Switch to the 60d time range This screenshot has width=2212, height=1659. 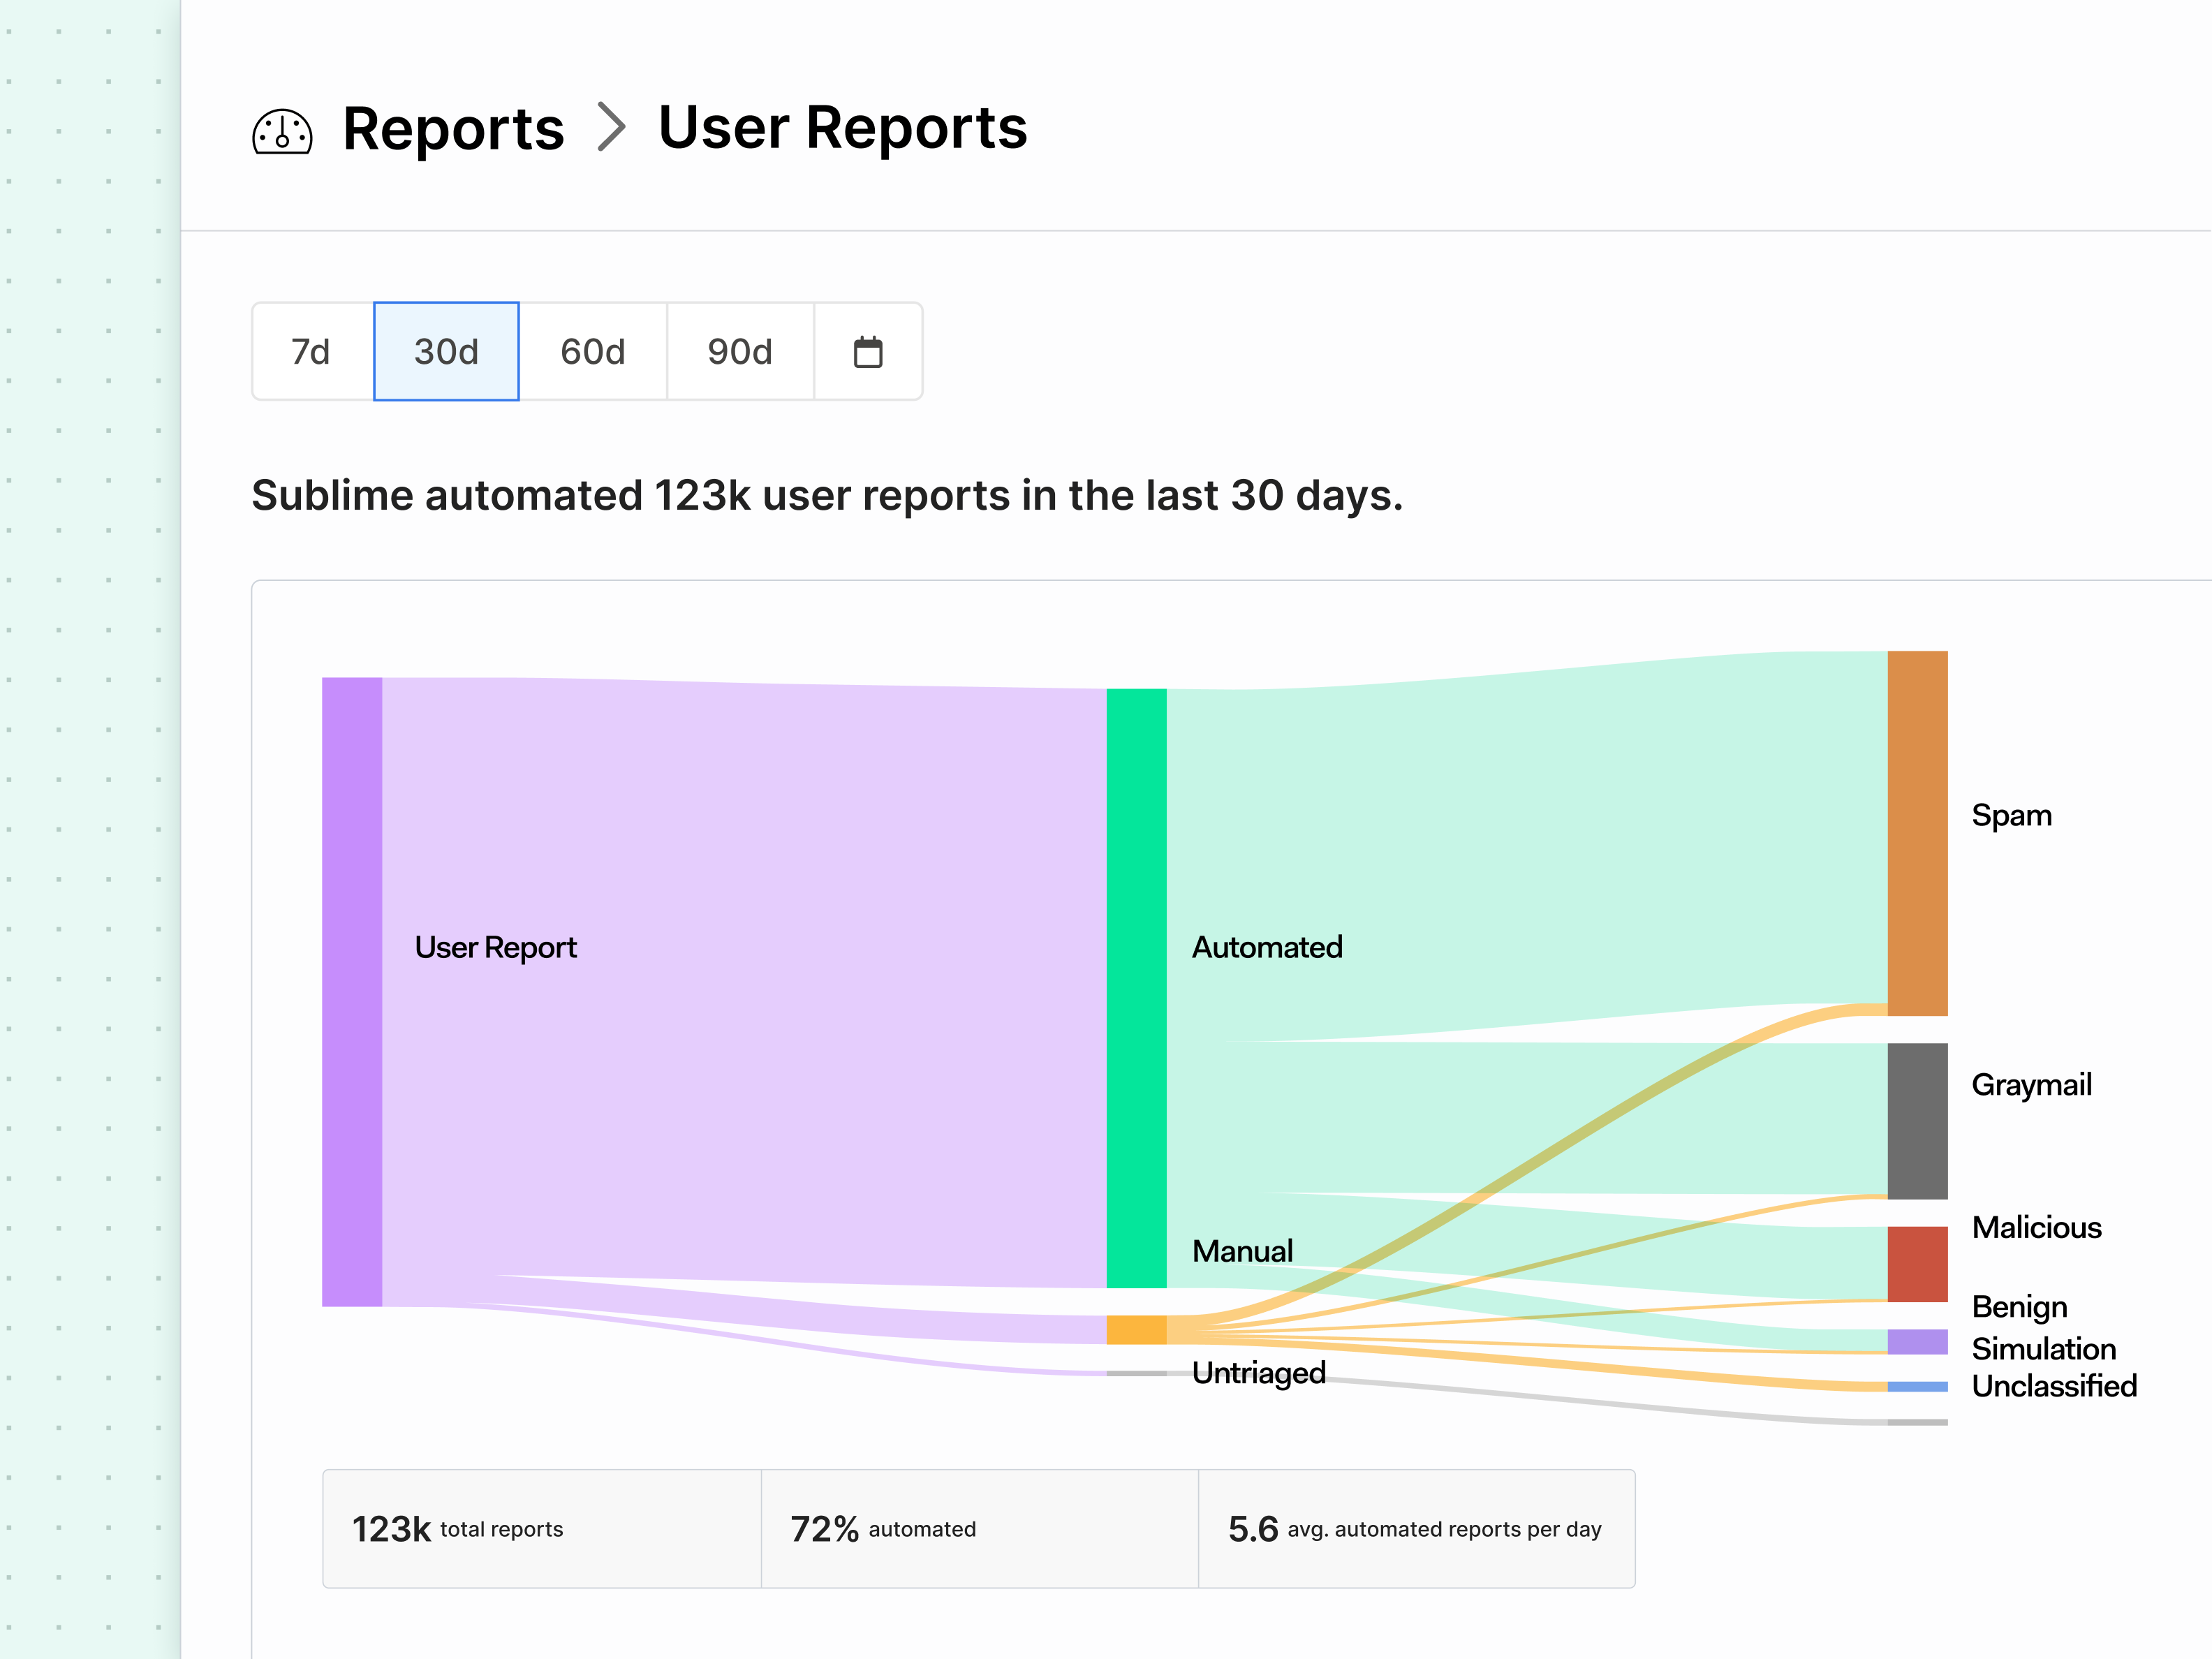592,352
